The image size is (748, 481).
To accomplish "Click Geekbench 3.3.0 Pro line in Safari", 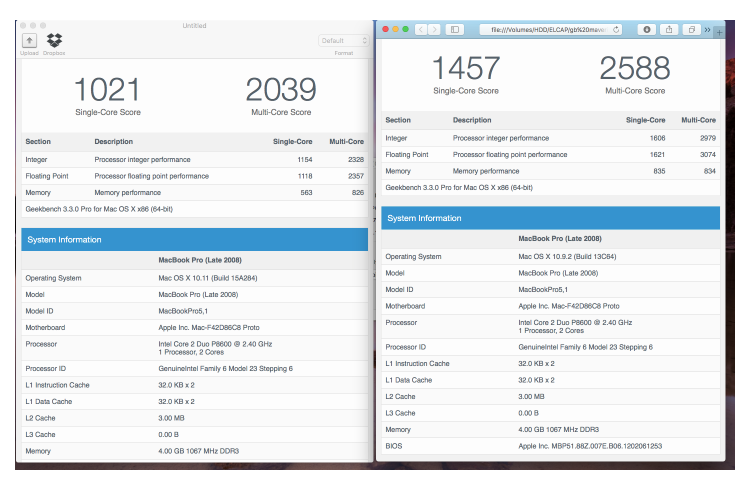I will click(x=459, y=188).
